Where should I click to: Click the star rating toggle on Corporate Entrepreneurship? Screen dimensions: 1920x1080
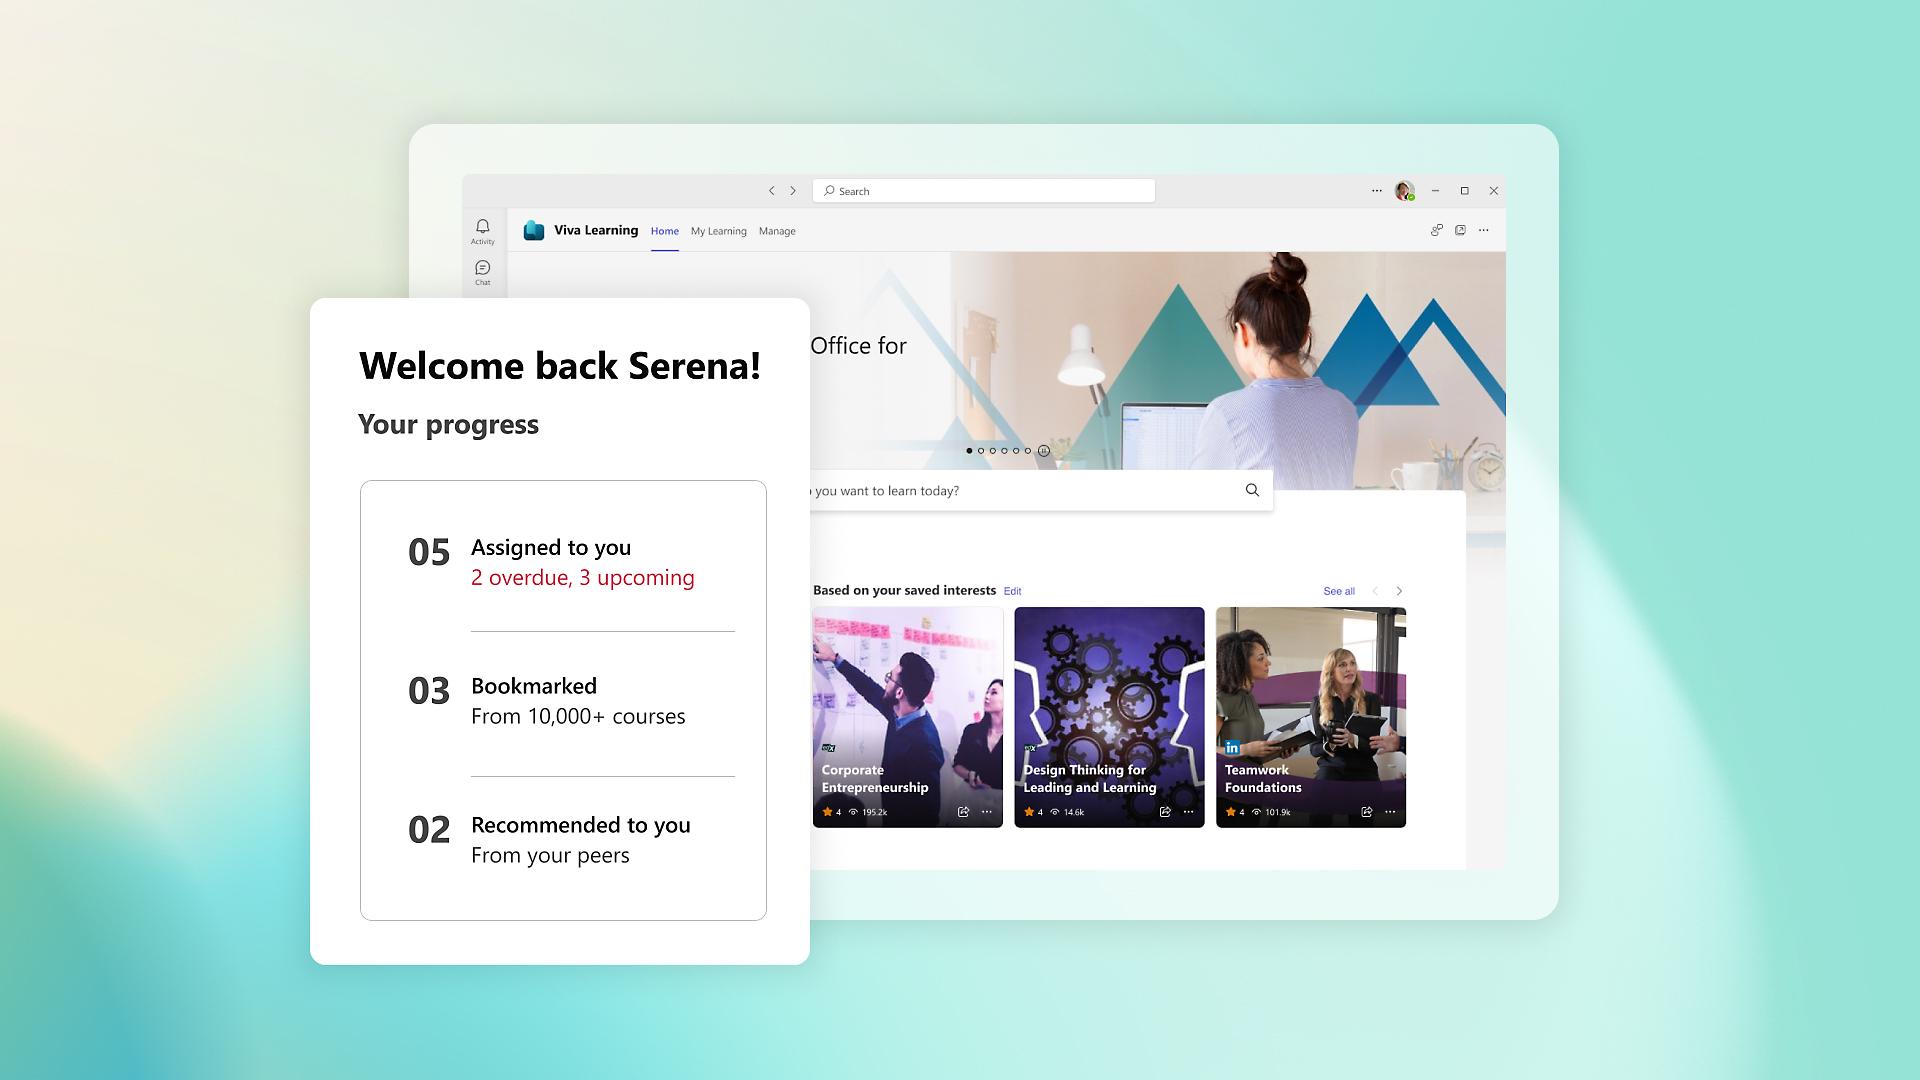[x=827, y=811]
